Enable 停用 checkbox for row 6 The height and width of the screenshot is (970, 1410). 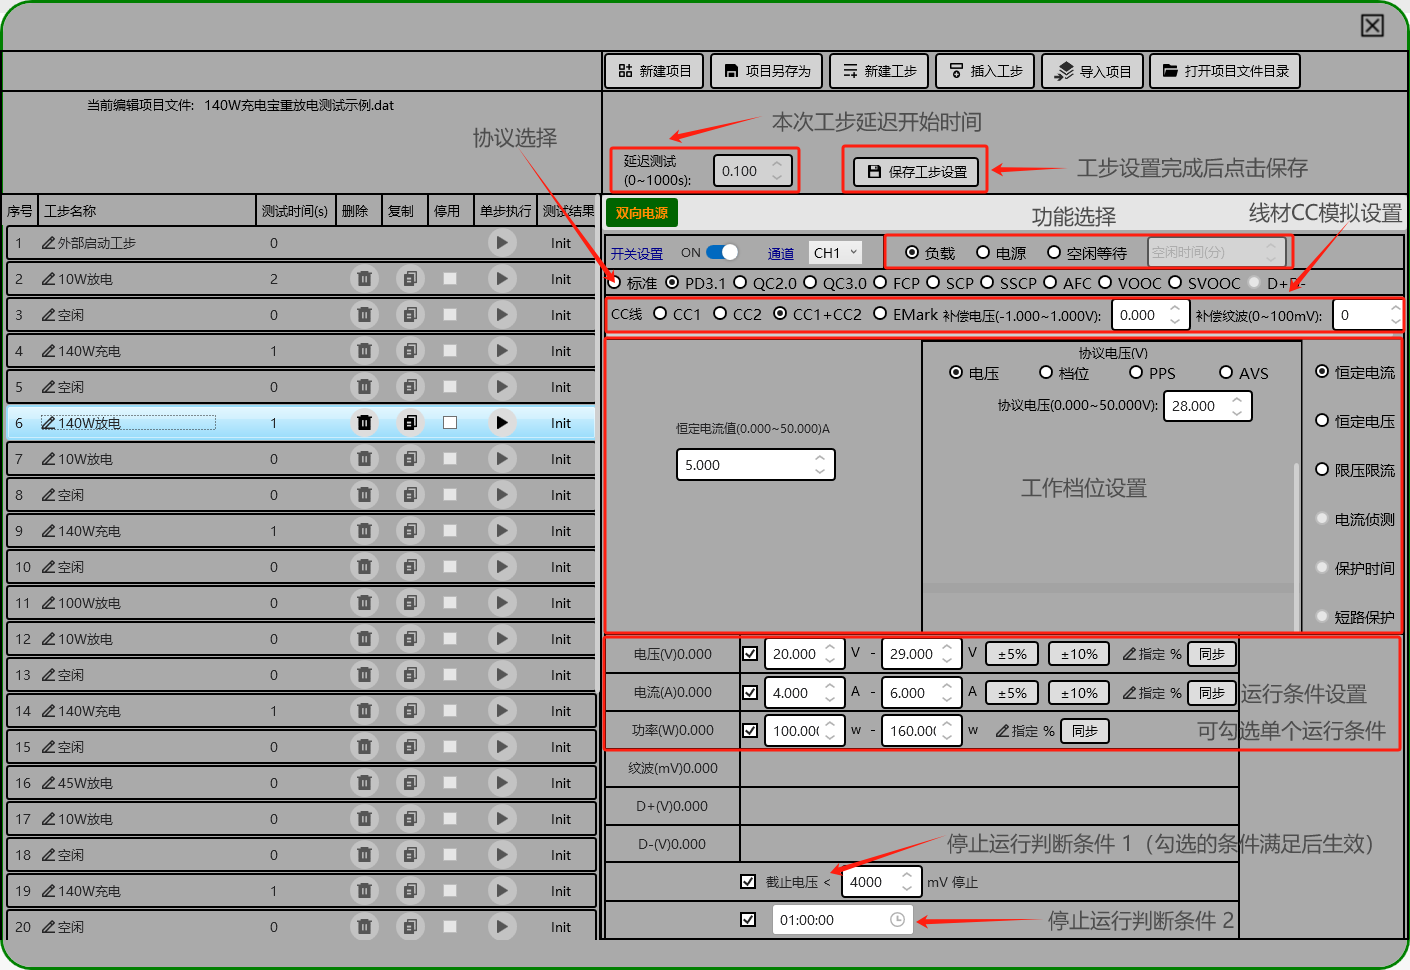(x=450, y=423)
